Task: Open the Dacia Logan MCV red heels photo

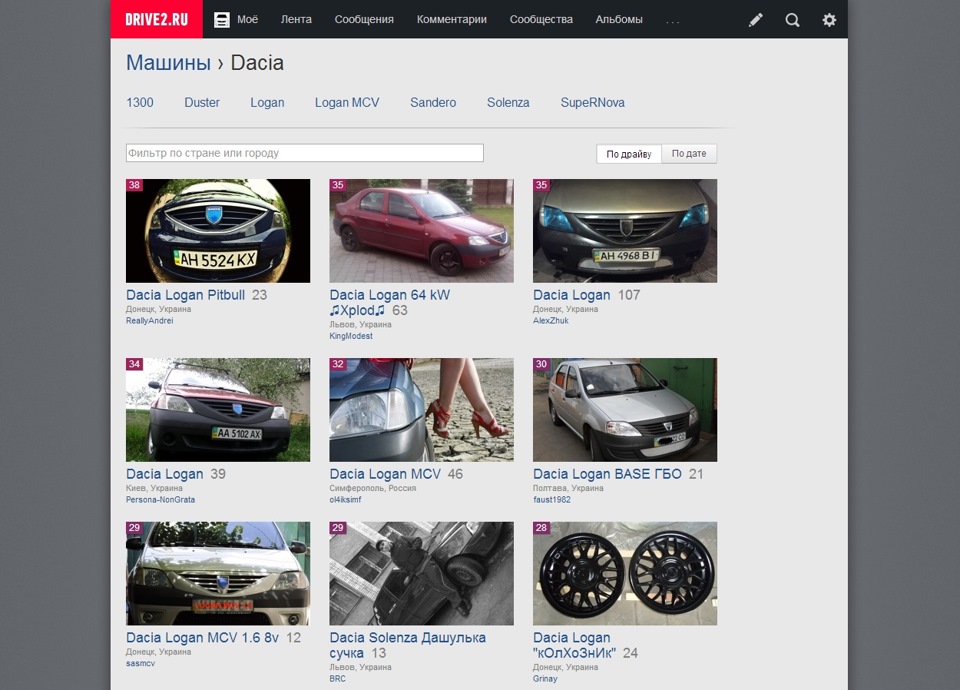Action: point(421,410)
